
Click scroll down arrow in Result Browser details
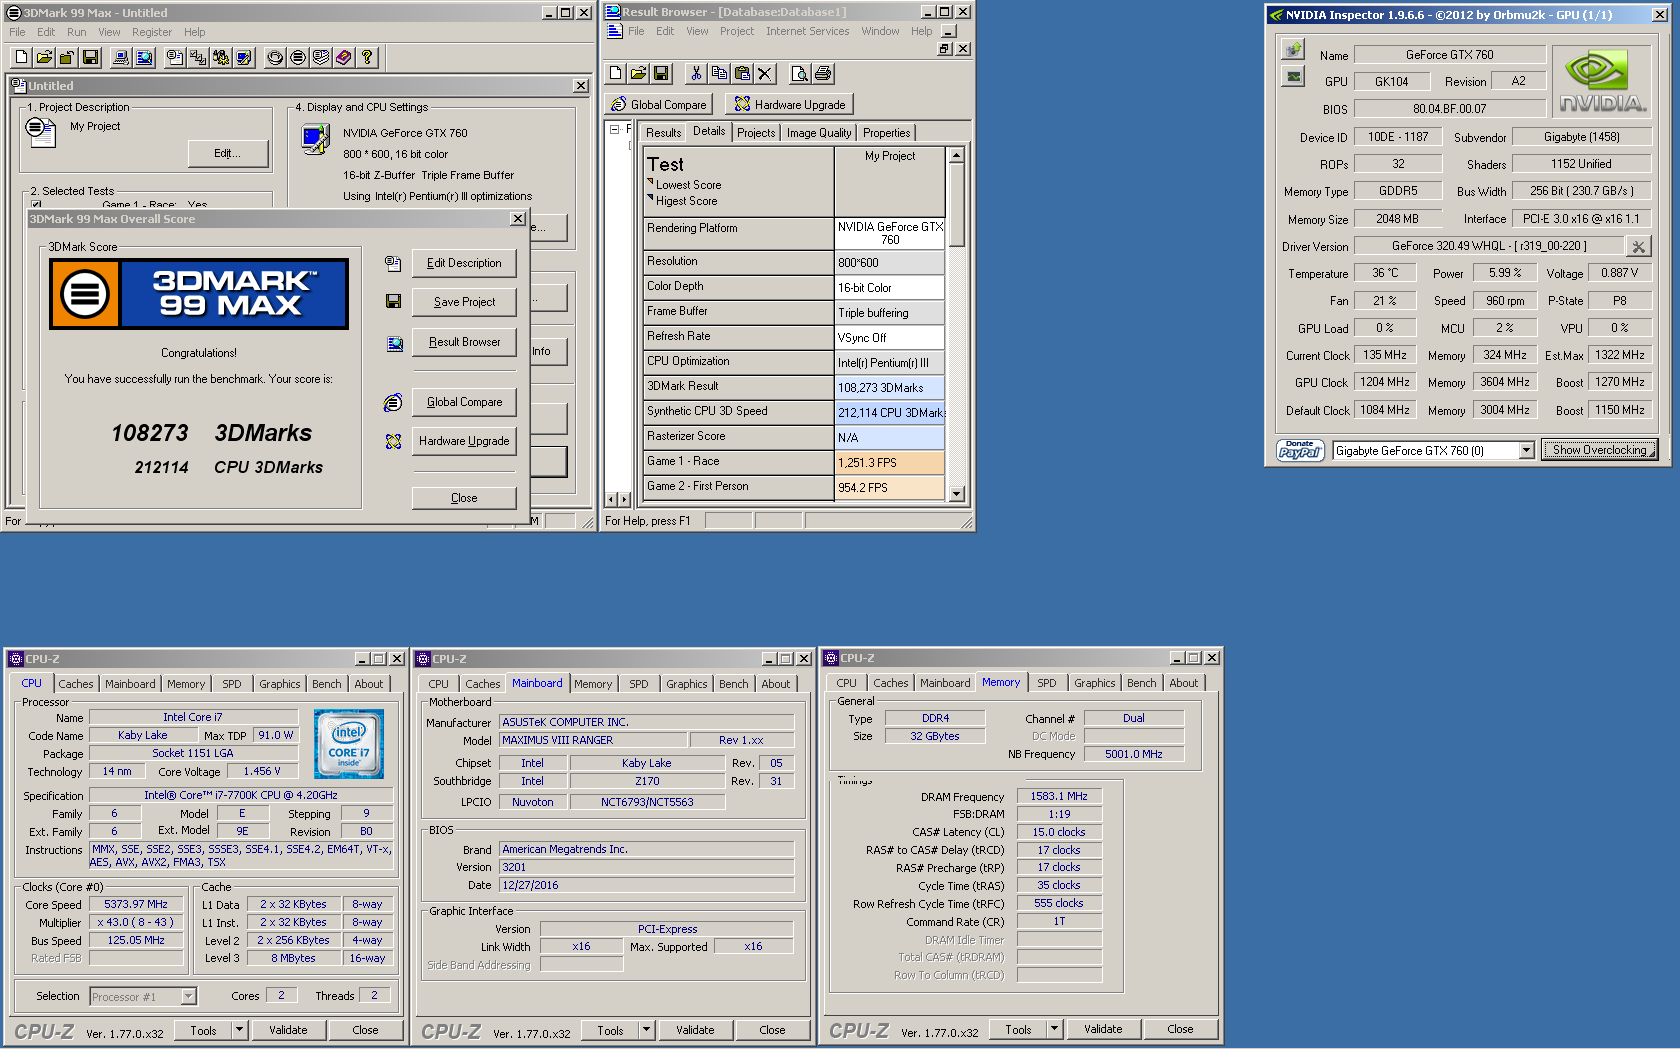pos(957,494)
